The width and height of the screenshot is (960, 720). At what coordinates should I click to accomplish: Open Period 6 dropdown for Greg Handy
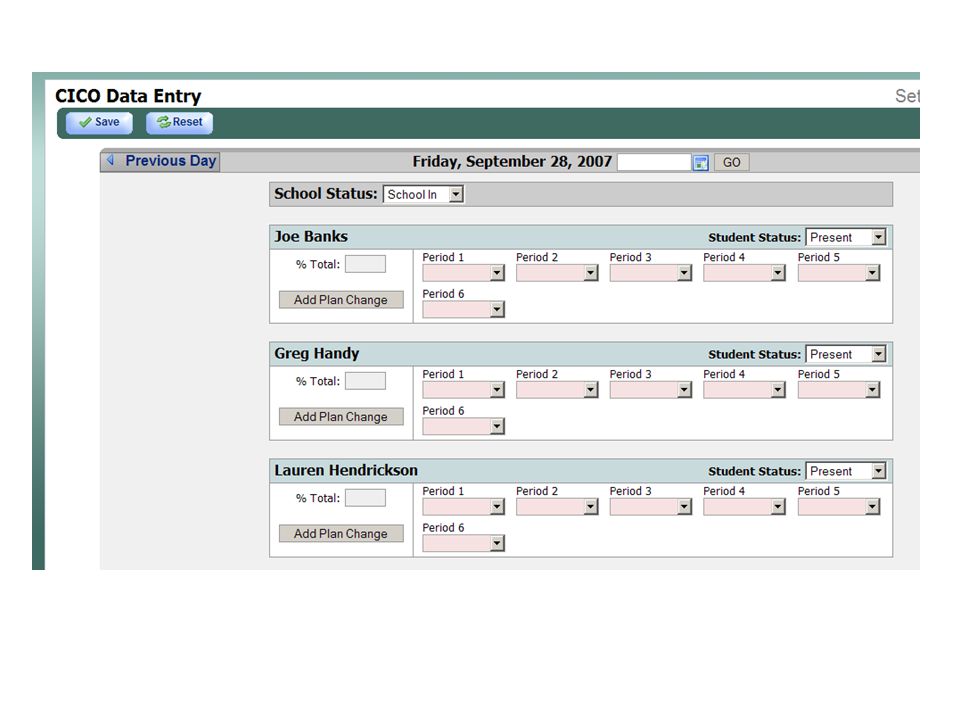pyautogui.click(x=463, y=427)
